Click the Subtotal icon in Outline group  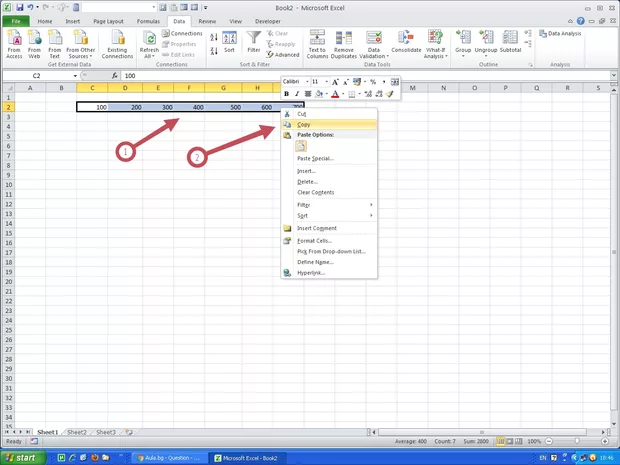pyautogui.click(x=511, y=42)
